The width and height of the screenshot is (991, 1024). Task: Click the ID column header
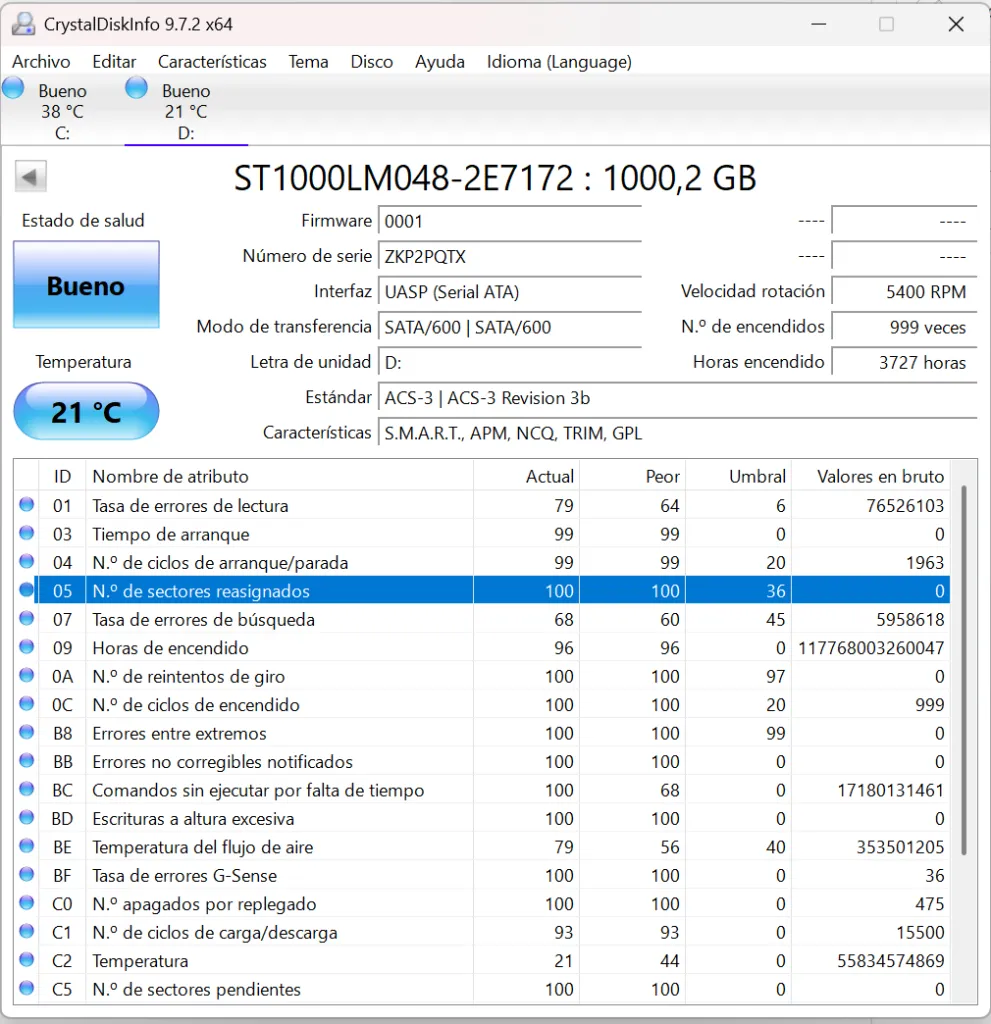(62, 476)
